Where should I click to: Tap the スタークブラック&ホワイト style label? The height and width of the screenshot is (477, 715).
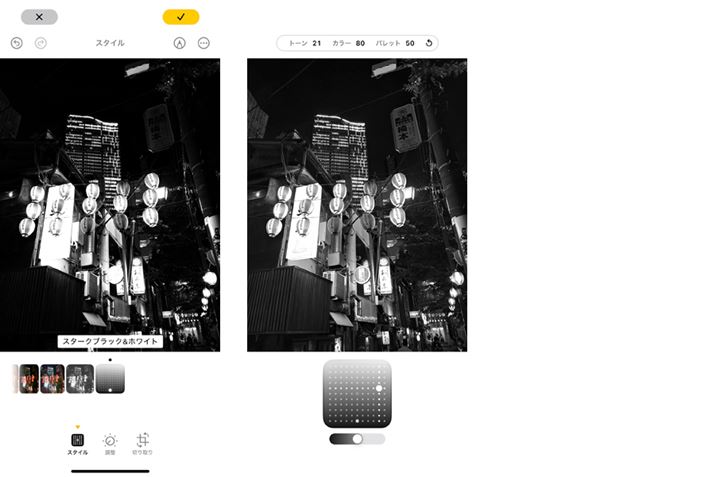coord(110,341)
